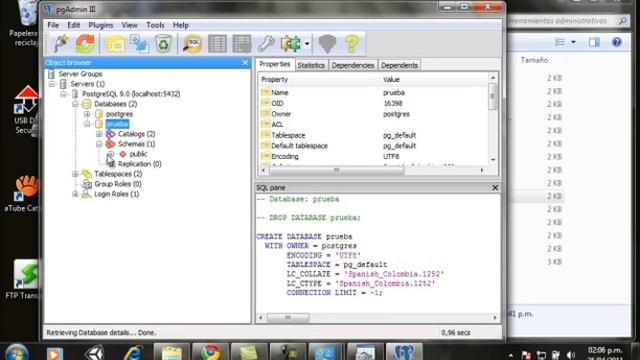The image size is (640, 360).
Task: Open the View menu
Action: tap(129, 25)
